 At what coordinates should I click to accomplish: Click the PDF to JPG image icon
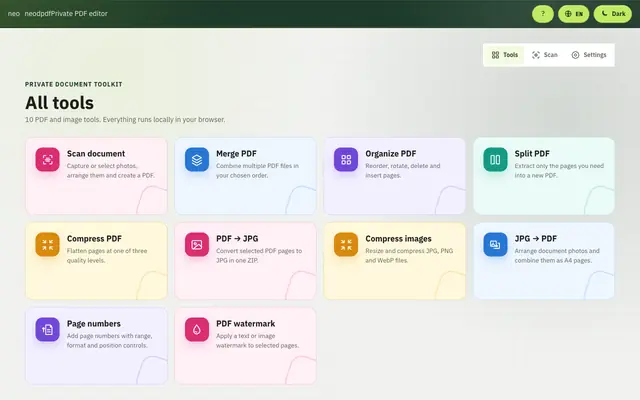[197, 244]
